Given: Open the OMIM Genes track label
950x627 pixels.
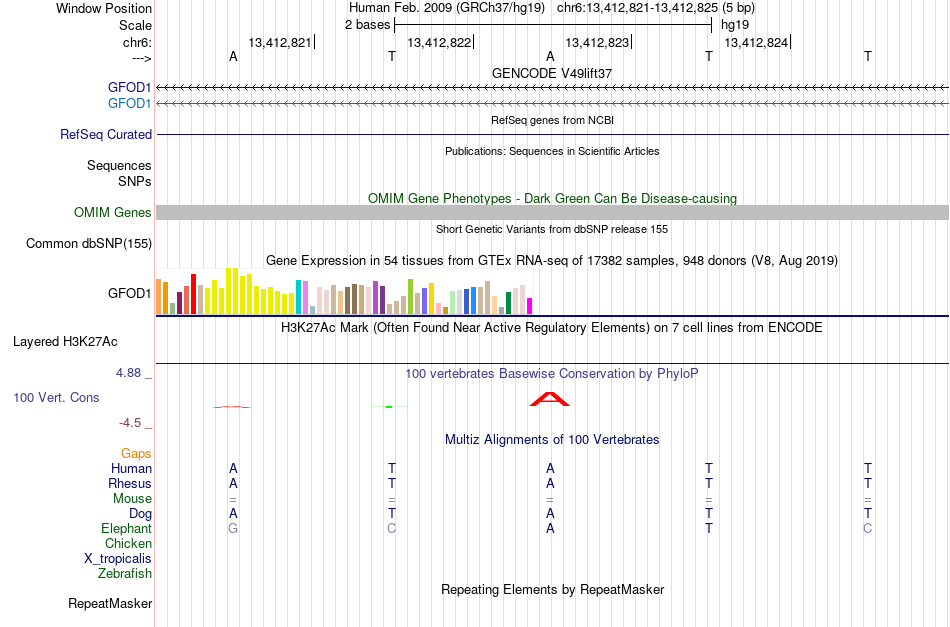Looking at the screenshot, I should (113, 213).
